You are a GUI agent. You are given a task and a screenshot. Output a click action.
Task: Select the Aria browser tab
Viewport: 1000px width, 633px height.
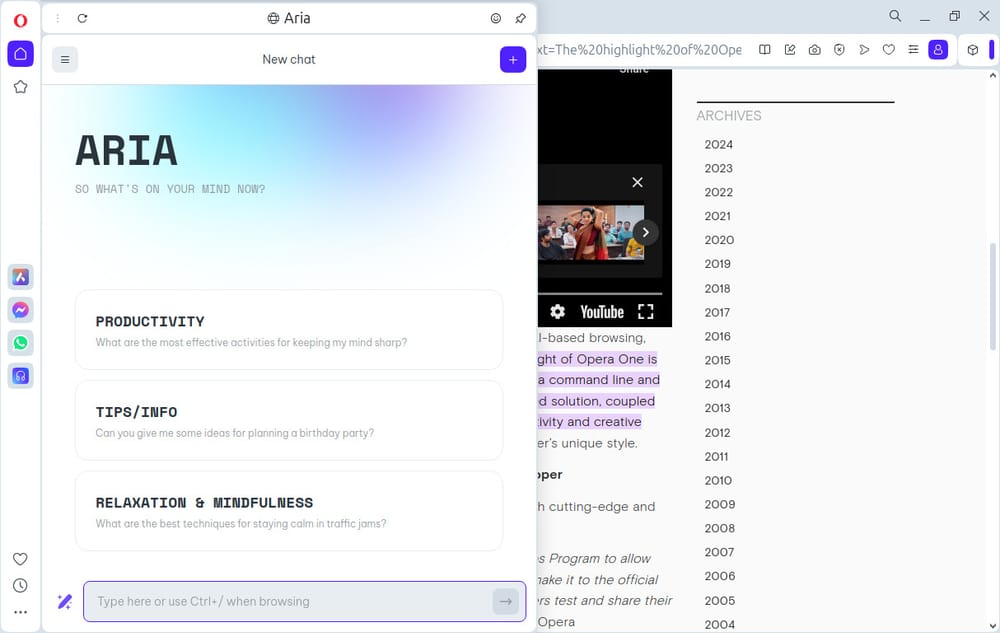288,17
